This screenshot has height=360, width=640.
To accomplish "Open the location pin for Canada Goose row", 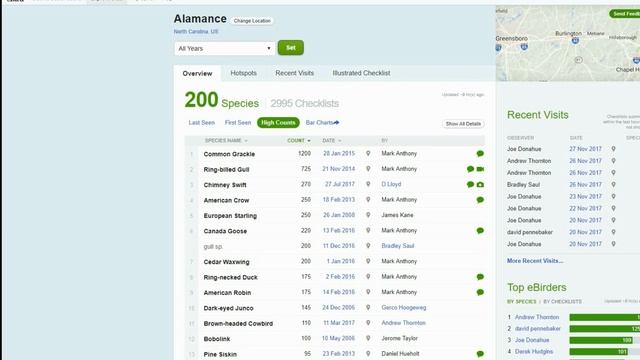I will 368,231.
